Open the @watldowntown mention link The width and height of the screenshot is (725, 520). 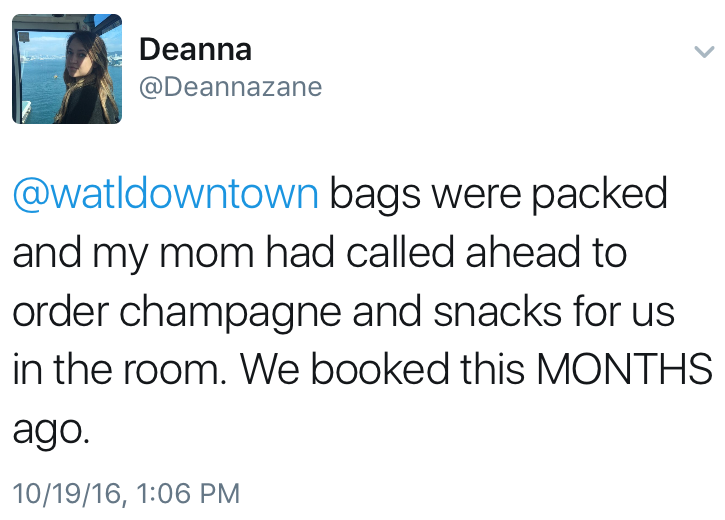[165, 193]
